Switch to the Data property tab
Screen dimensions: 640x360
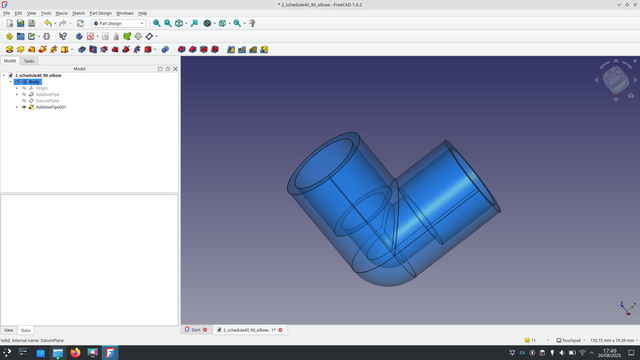point(26,330)
